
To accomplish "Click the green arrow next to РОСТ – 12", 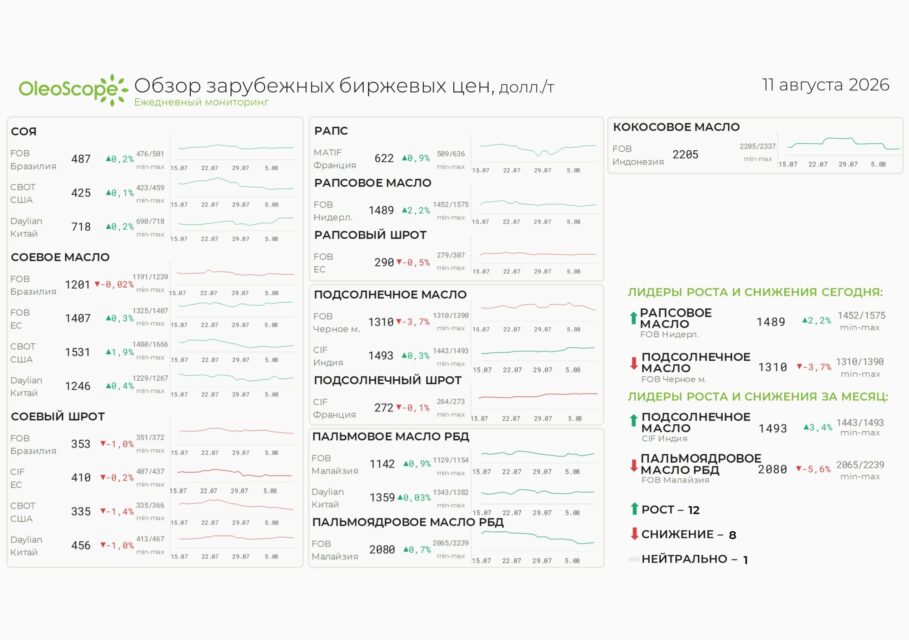I will click(x=634, y=509).
